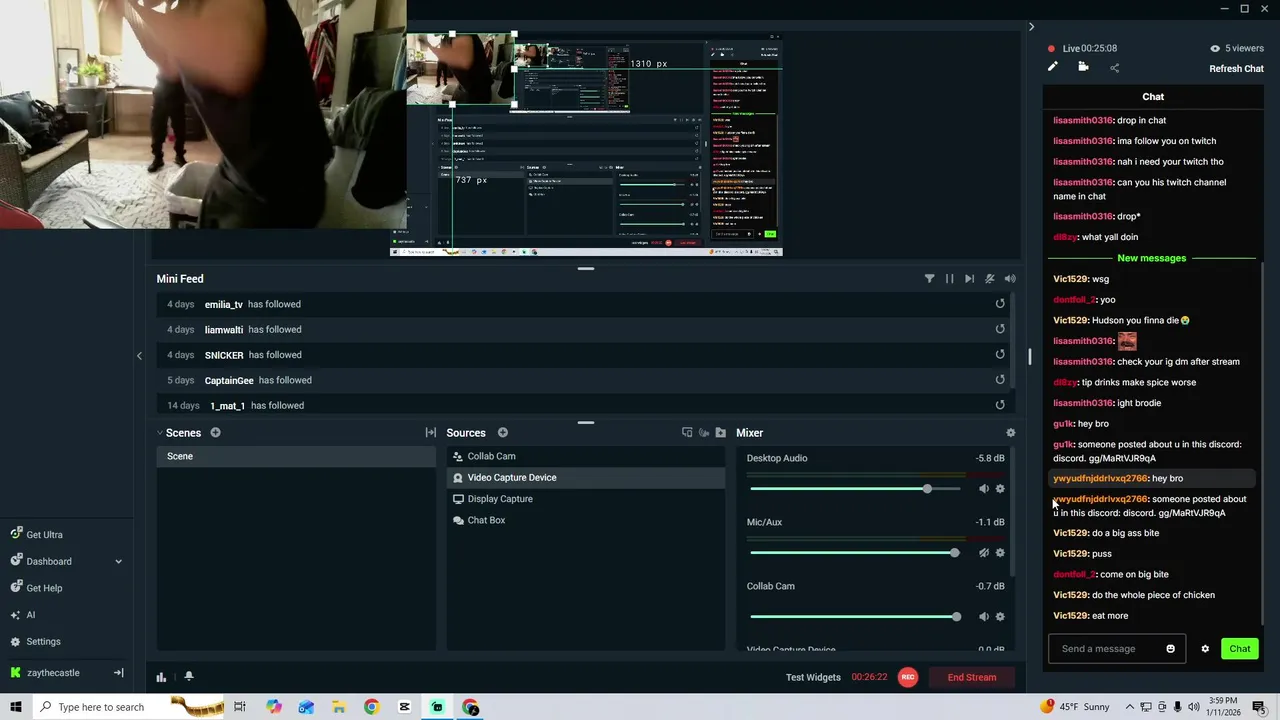Edit stream info with pencil icon
1280x720 pixels.
[x=1052, y=67]
